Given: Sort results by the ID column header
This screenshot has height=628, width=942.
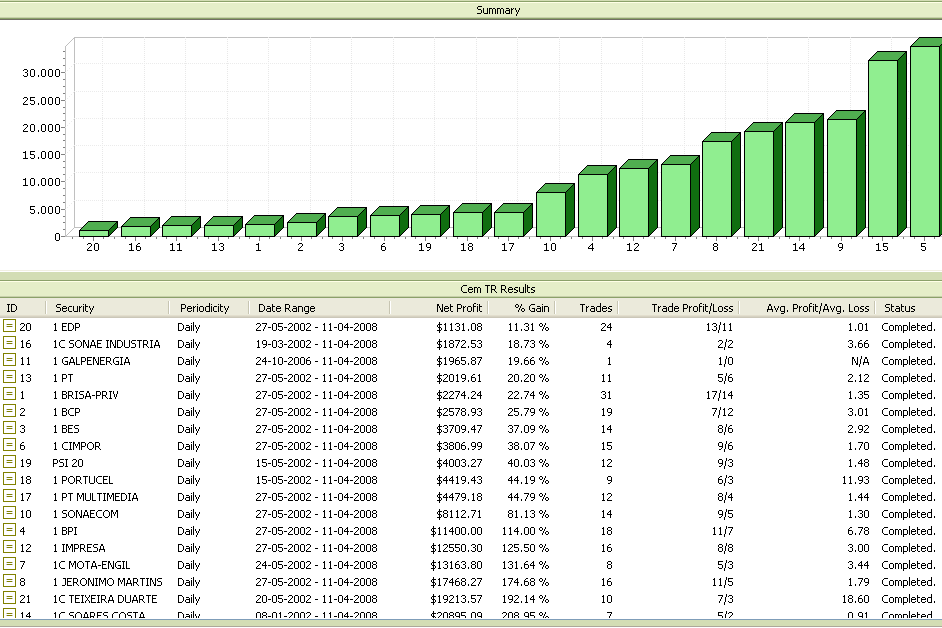Looking at the screenshot, I should (23, 308).
